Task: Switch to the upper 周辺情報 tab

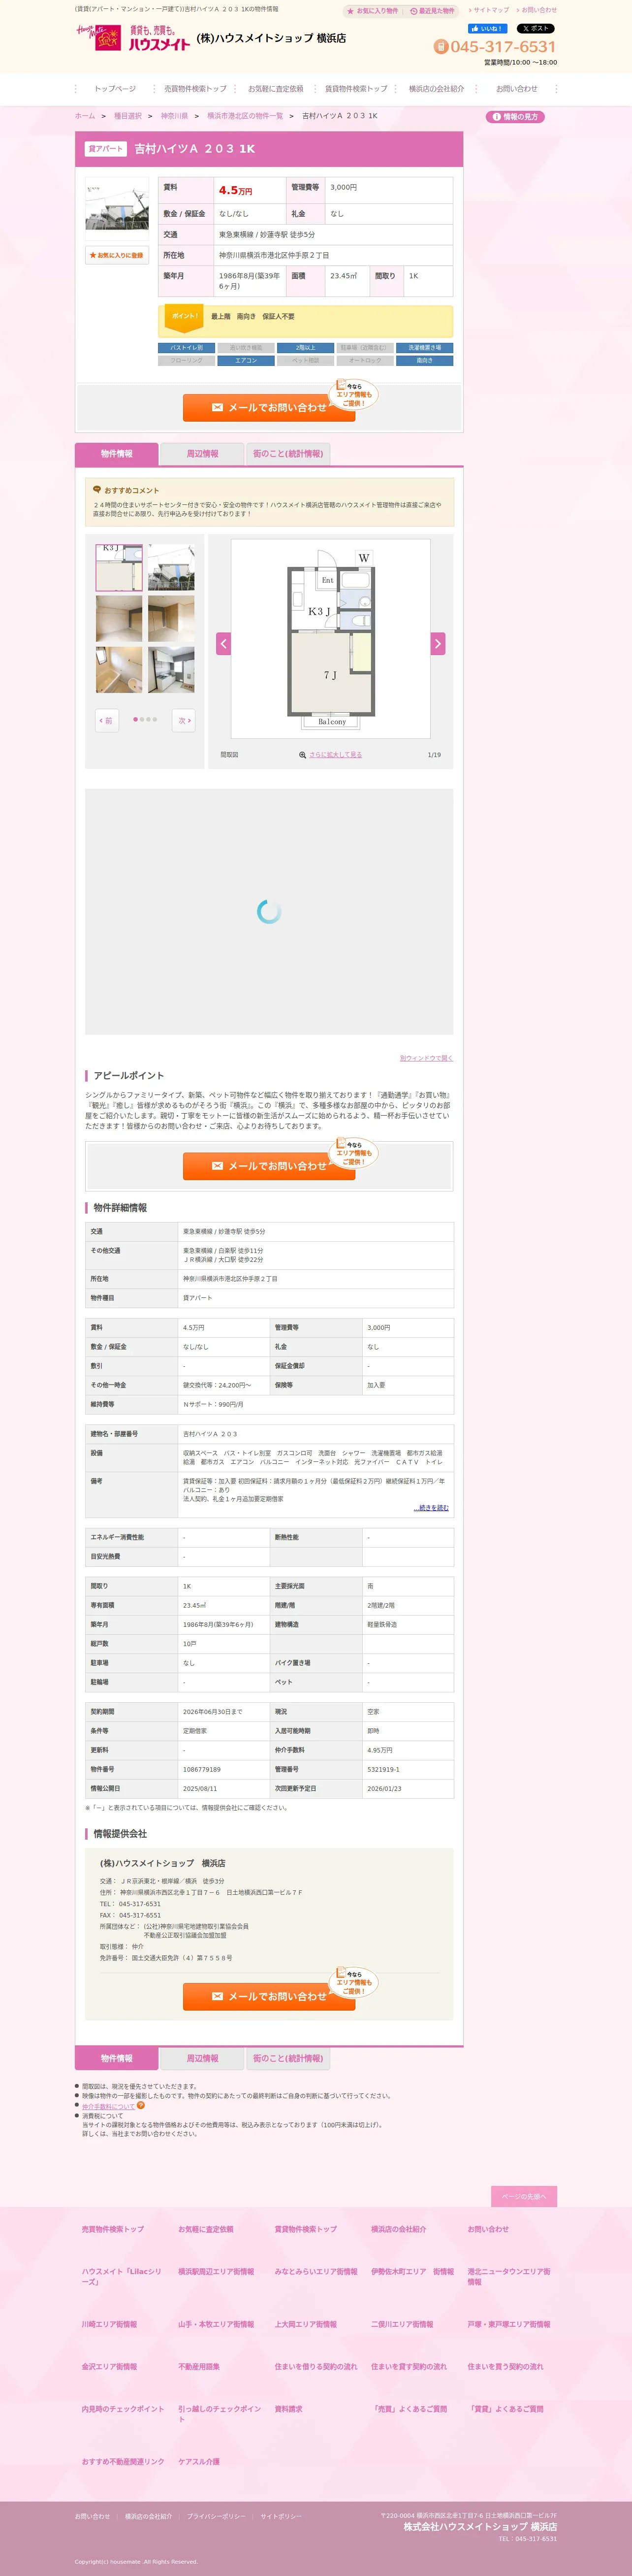Action: coord(203,454)
